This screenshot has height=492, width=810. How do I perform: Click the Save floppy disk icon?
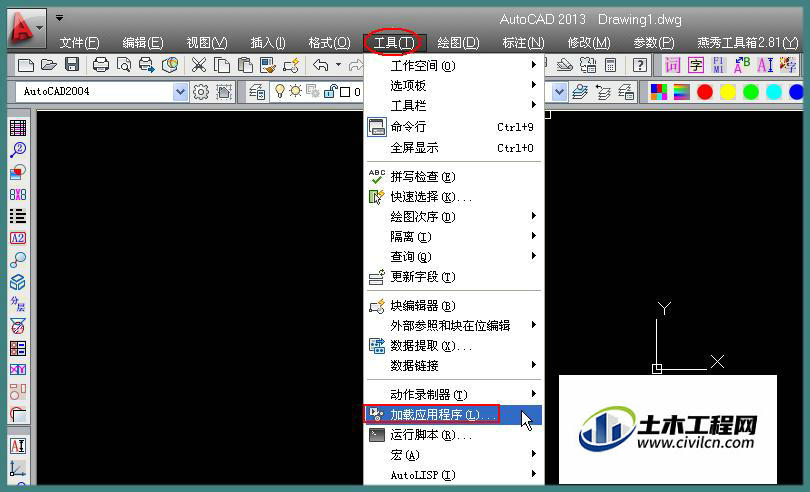click(72, 65)
